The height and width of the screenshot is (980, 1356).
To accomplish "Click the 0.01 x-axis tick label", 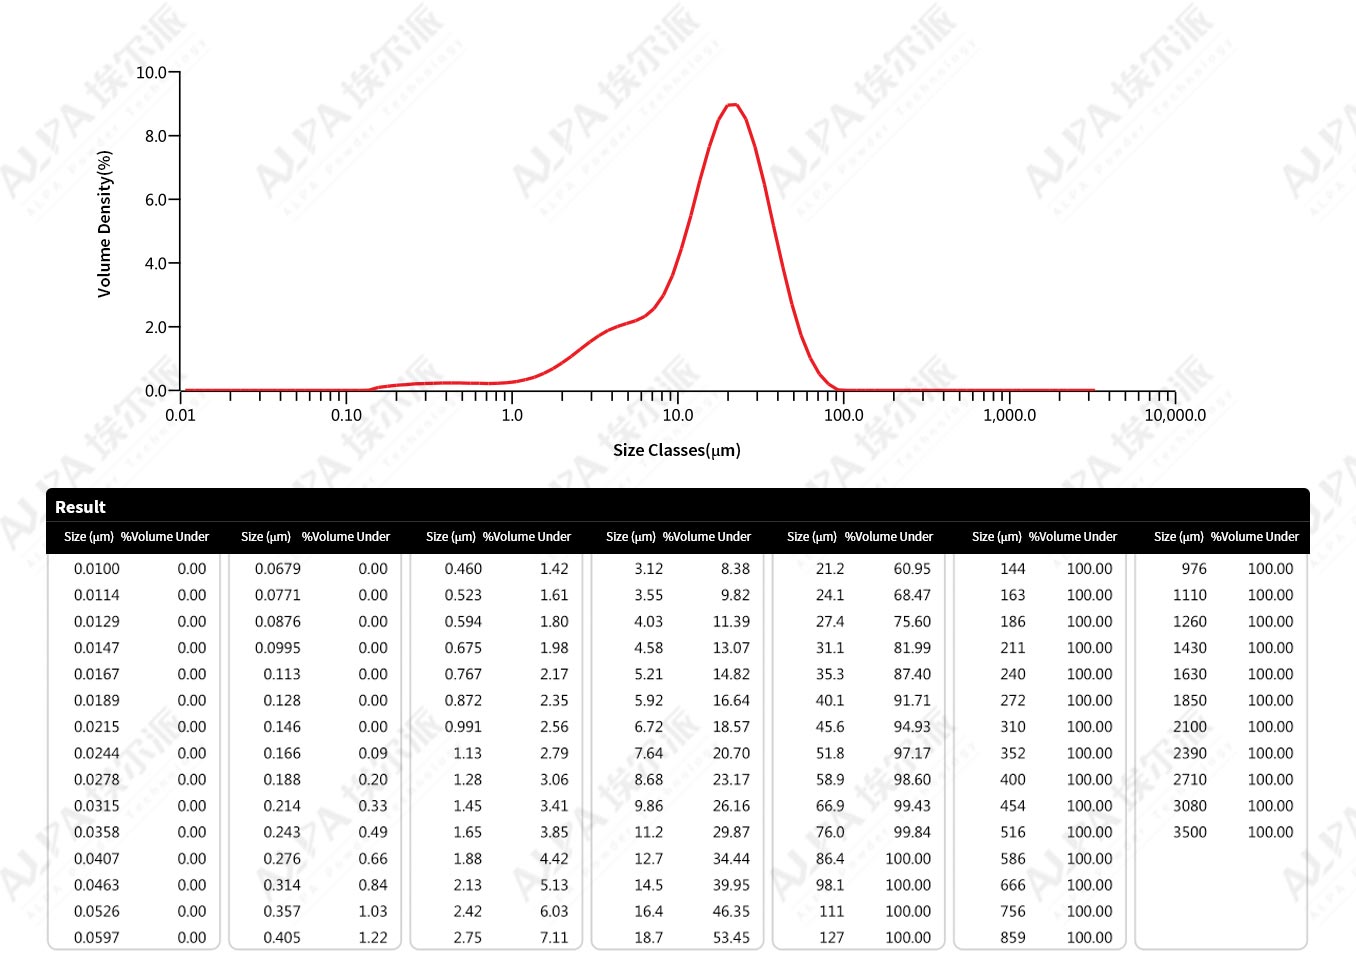I will tap(180, 415).
